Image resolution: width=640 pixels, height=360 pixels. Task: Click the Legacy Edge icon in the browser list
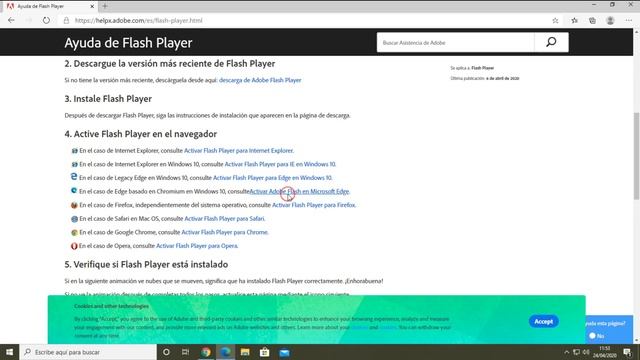click(x=74, y=177)
